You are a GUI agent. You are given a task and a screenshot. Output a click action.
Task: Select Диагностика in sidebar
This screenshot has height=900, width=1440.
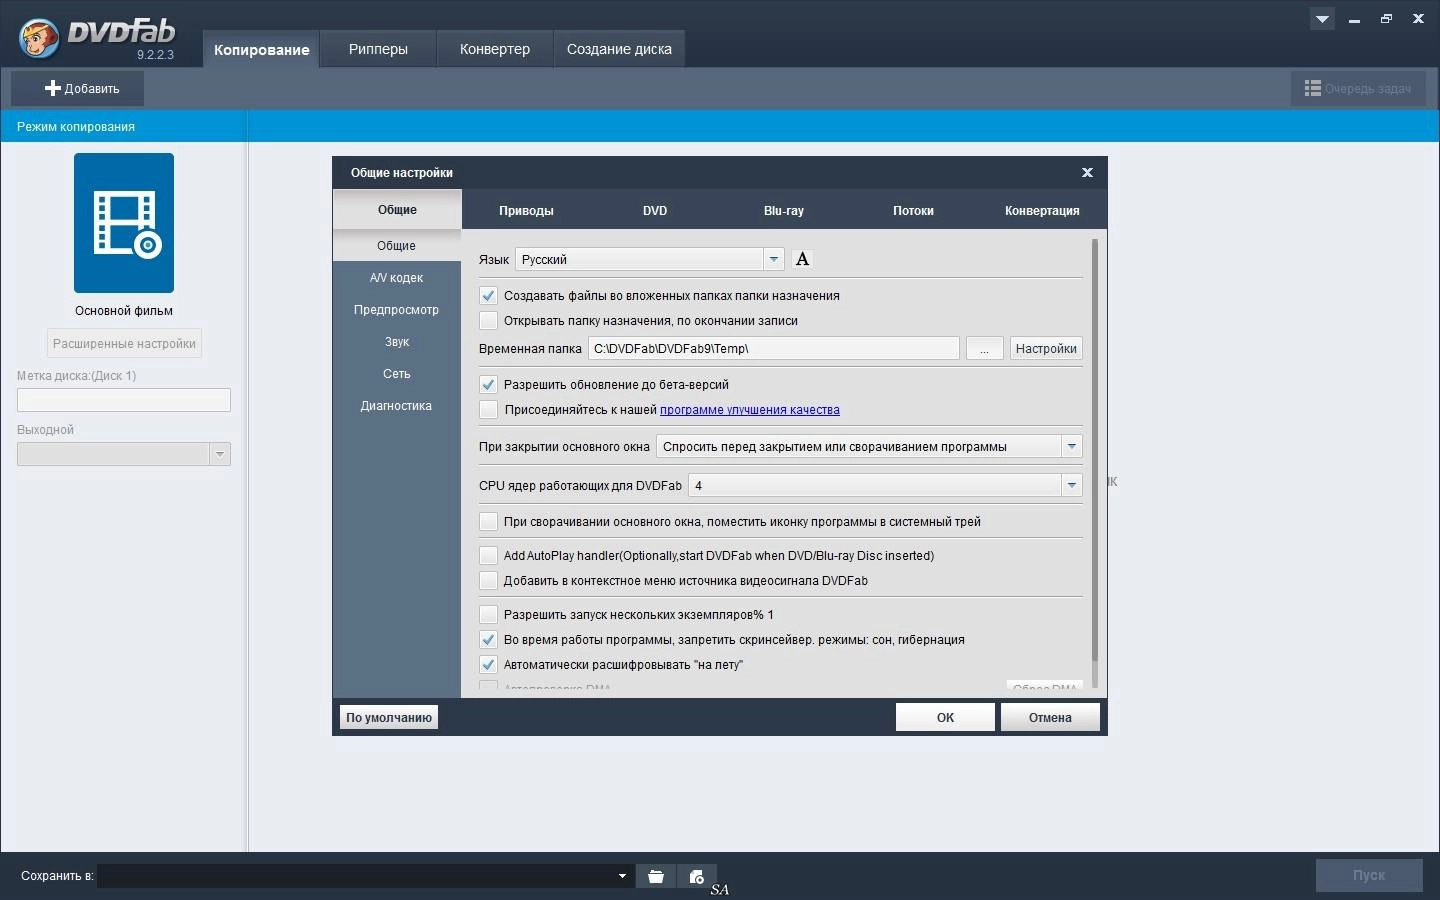pyautogui.click(x=396, y=406)
